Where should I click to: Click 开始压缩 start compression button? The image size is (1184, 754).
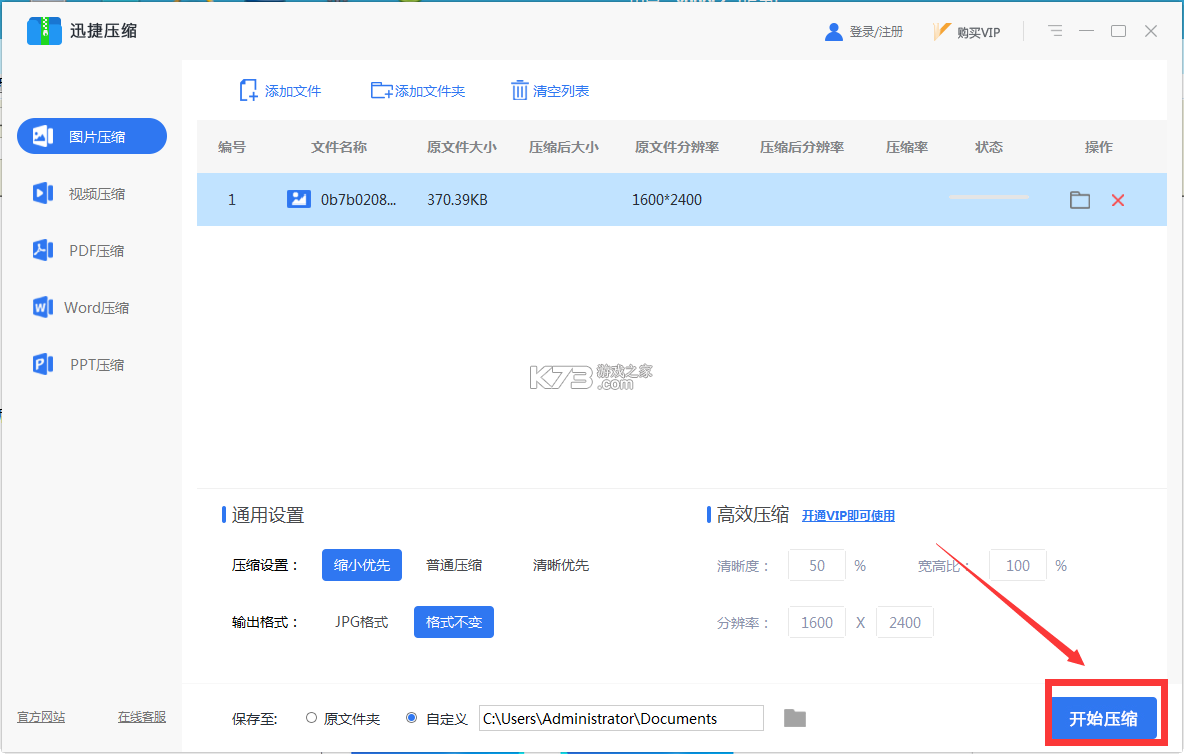click(1103, 719)
